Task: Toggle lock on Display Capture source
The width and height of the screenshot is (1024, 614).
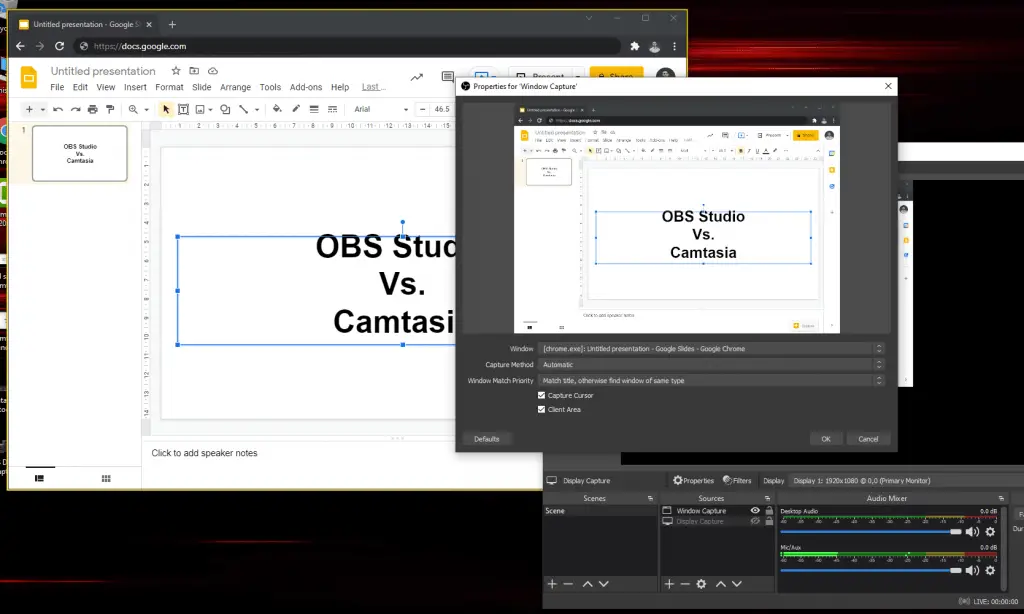Action: [x=769, y=521]
